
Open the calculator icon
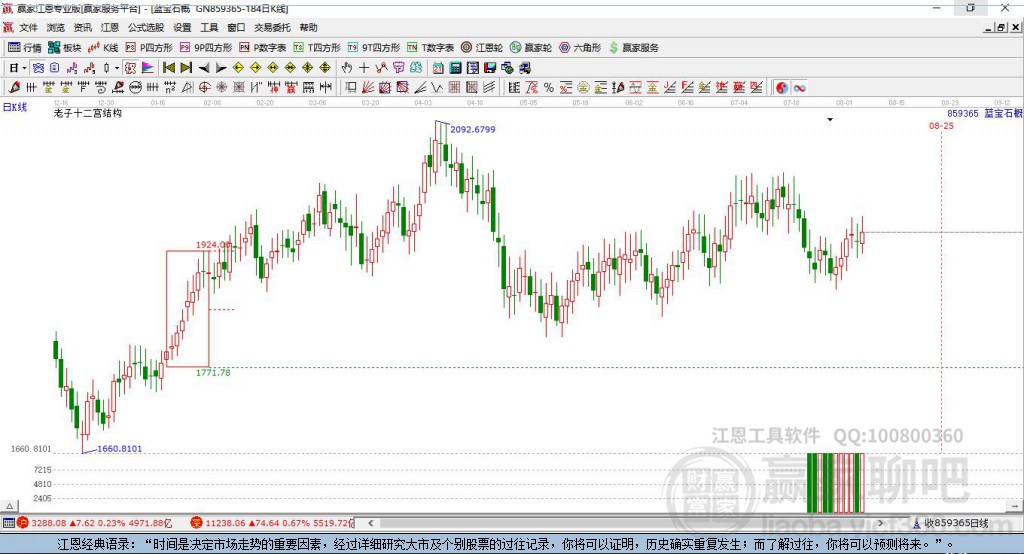(x=455, y=68)
